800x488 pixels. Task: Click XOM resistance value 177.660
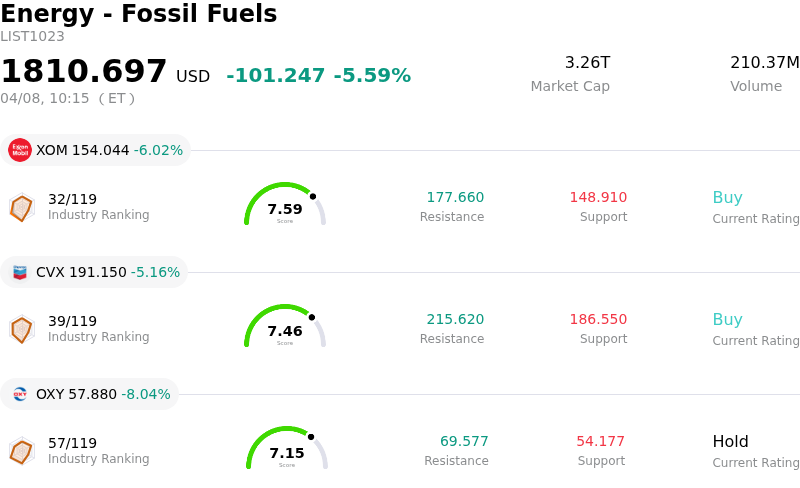455,198
